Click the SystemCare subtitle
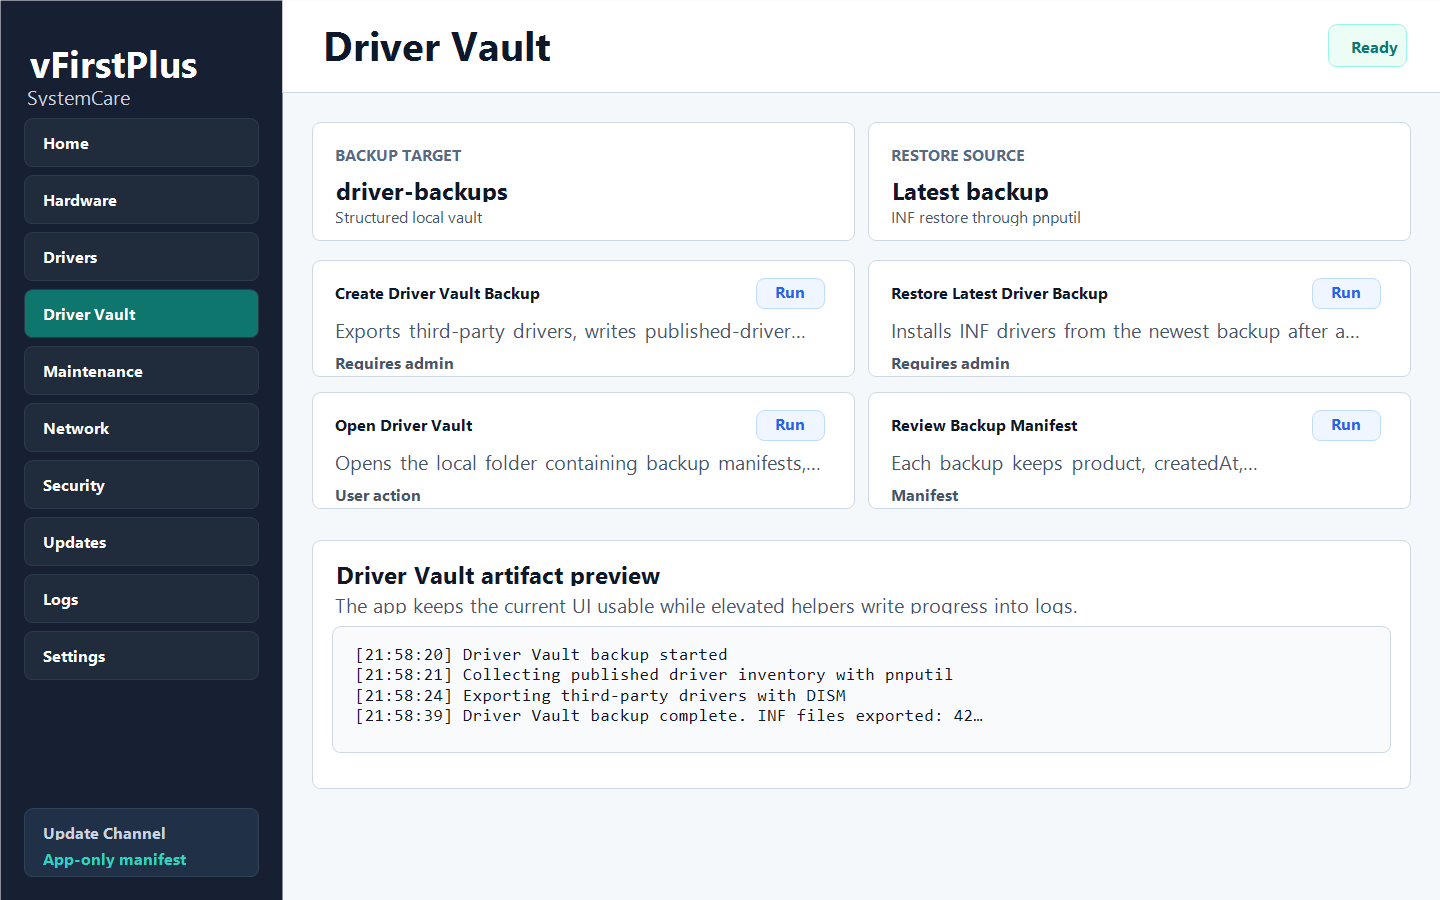 pyautogui.click(x=79, y=98)
